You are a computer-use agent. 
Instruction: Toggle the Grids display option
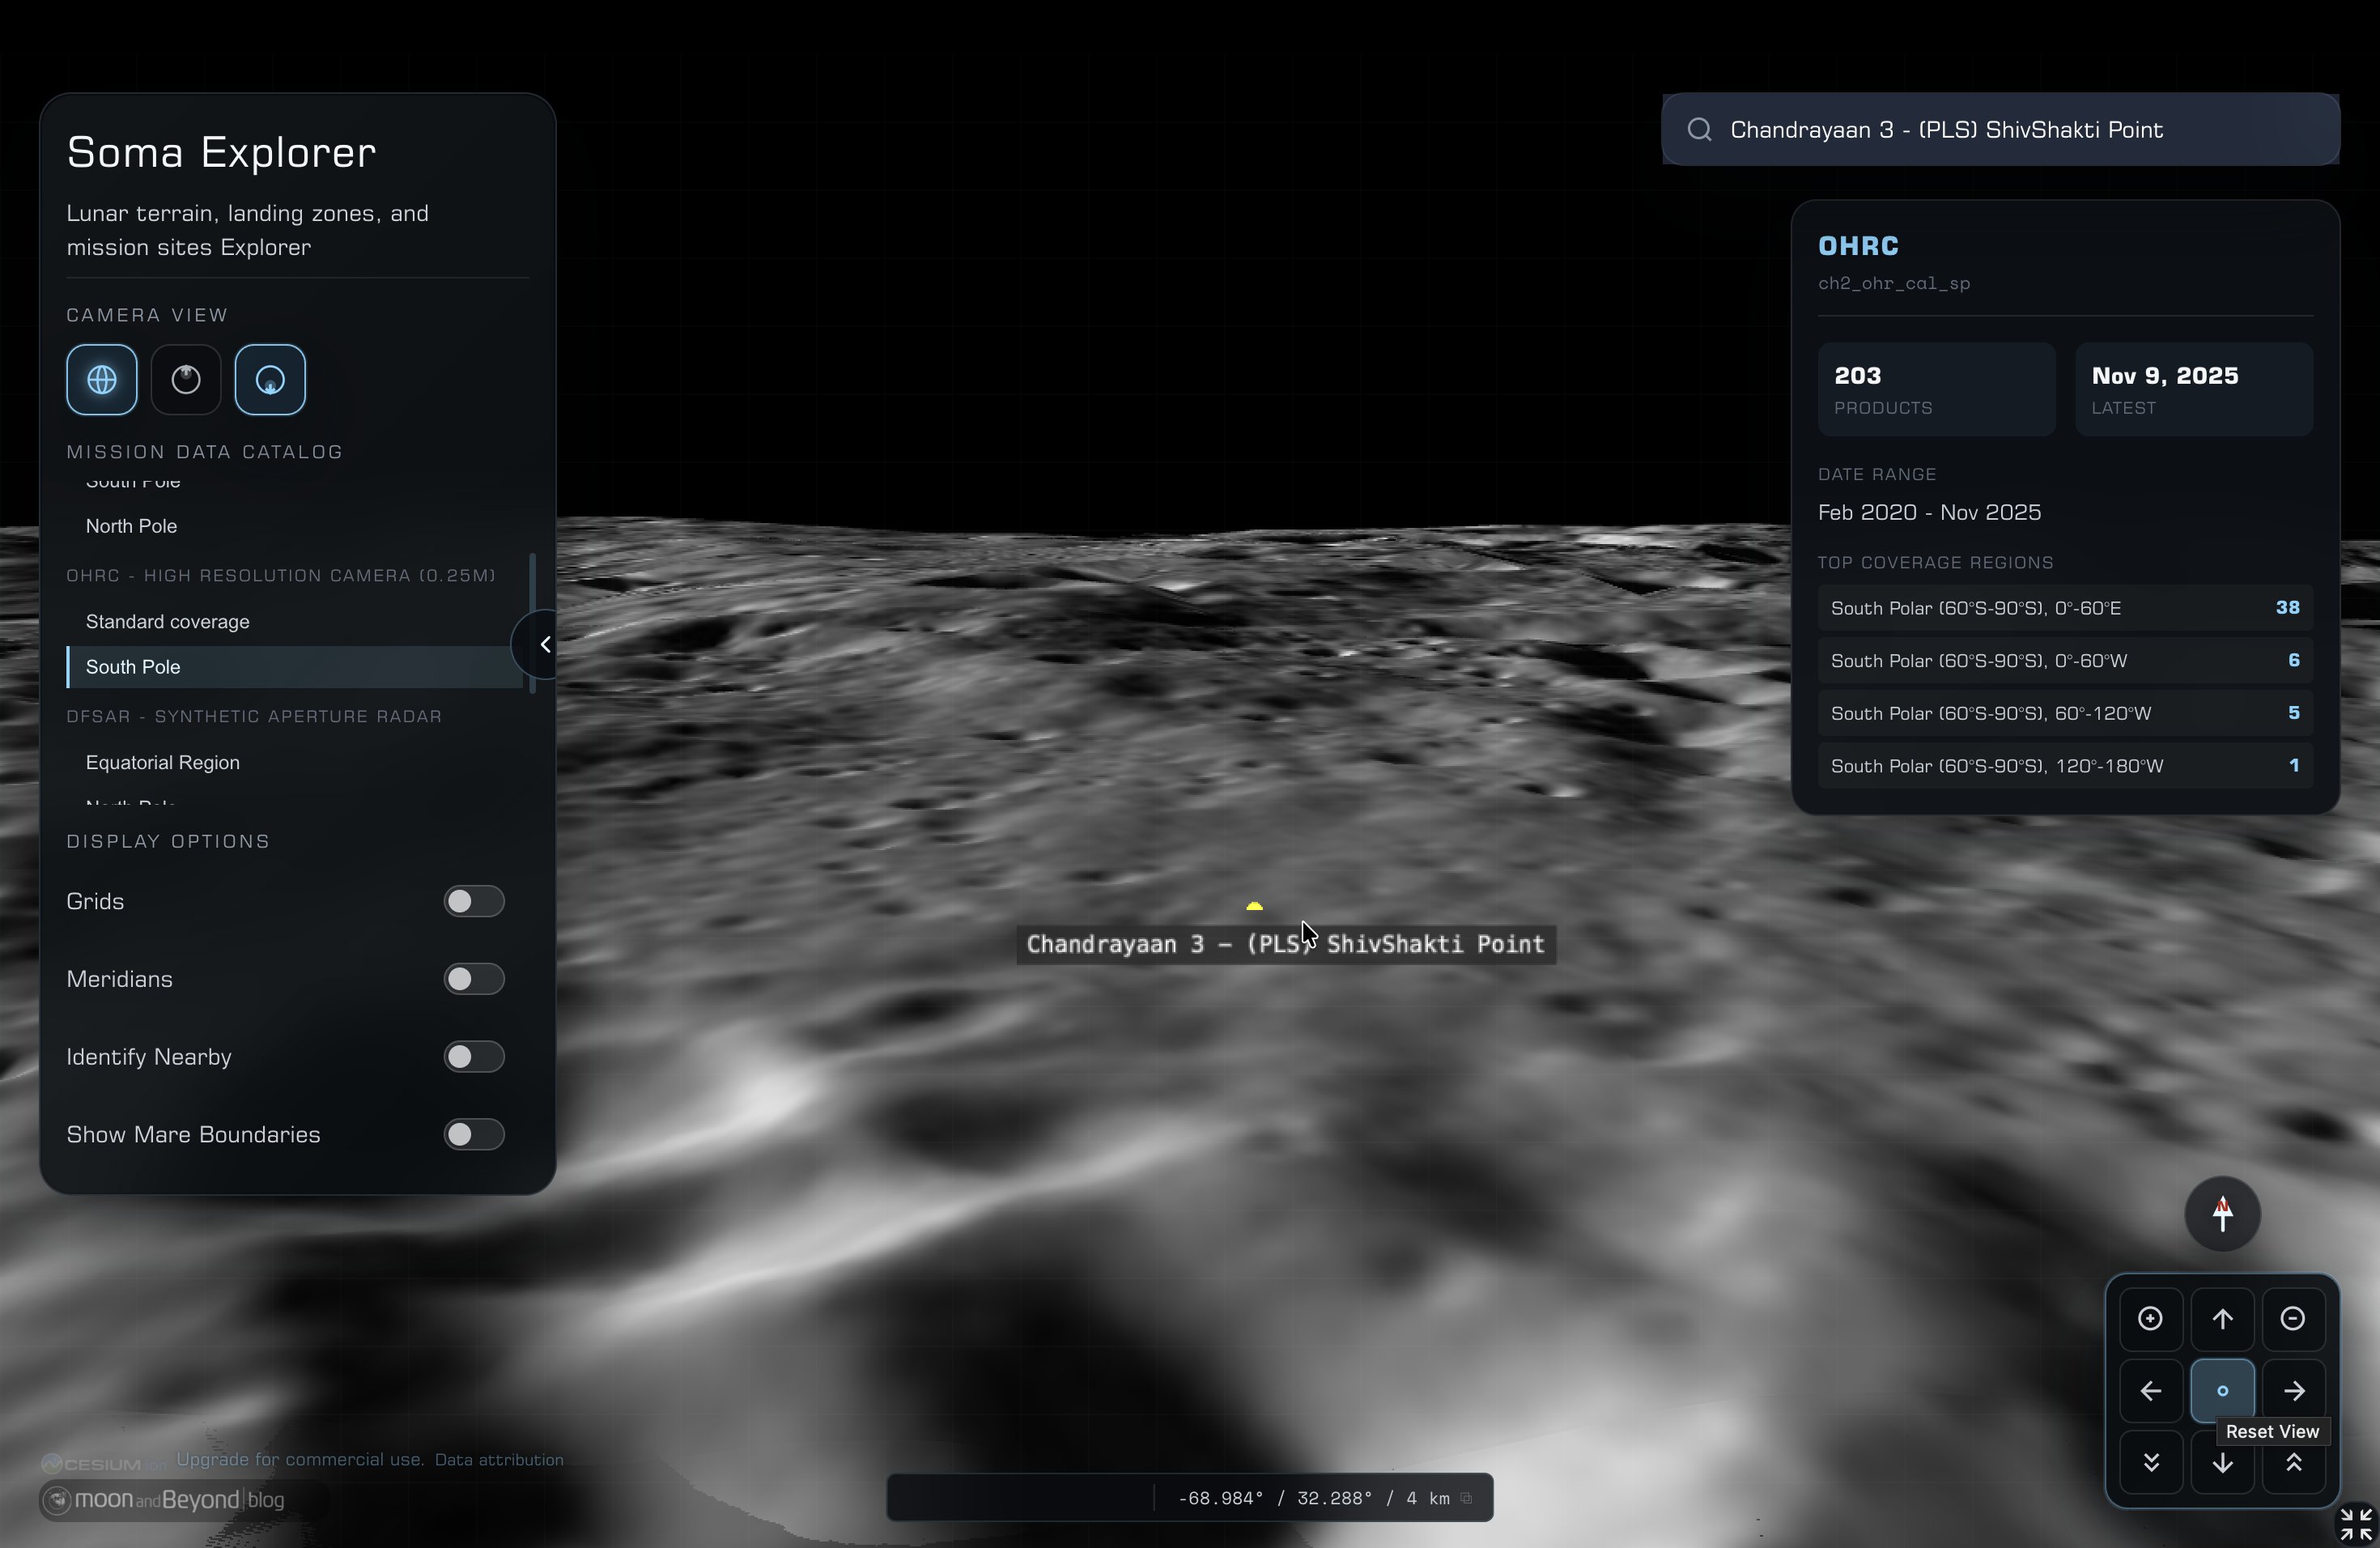click(x=474, y=902)
